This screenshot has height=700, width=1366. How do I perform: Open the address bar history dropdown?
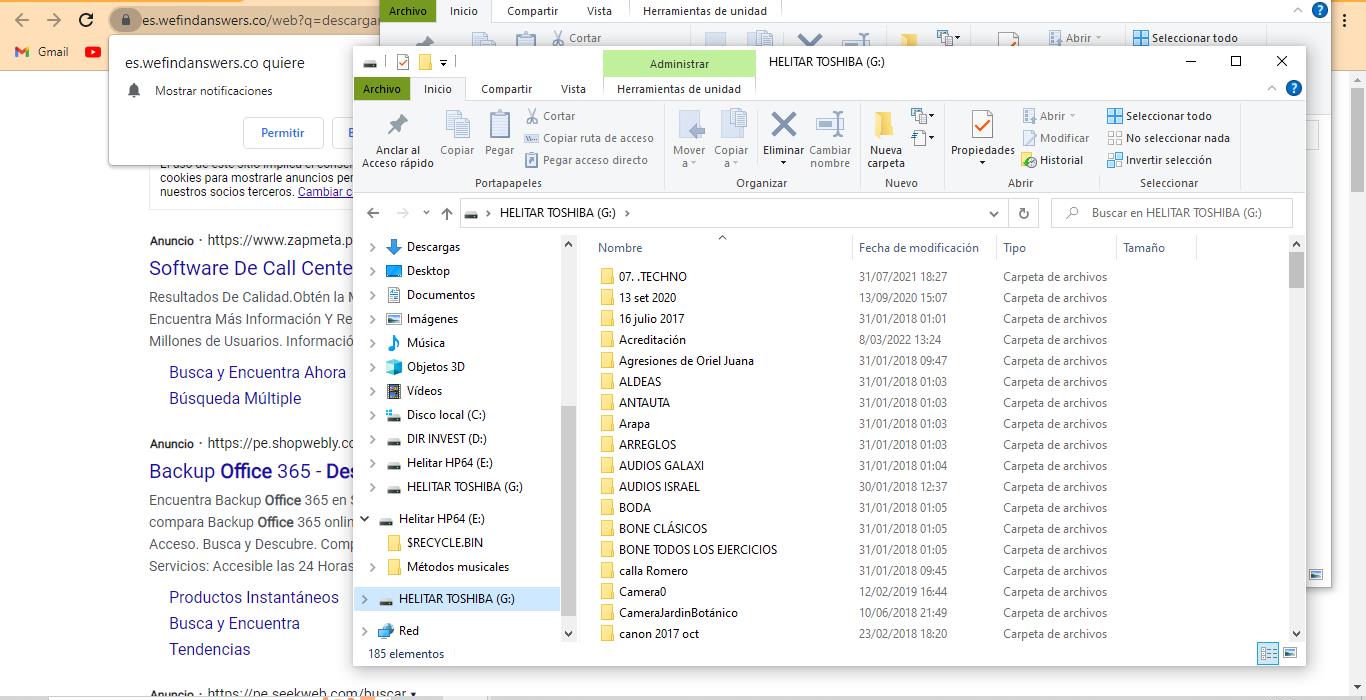pos(993,213)
